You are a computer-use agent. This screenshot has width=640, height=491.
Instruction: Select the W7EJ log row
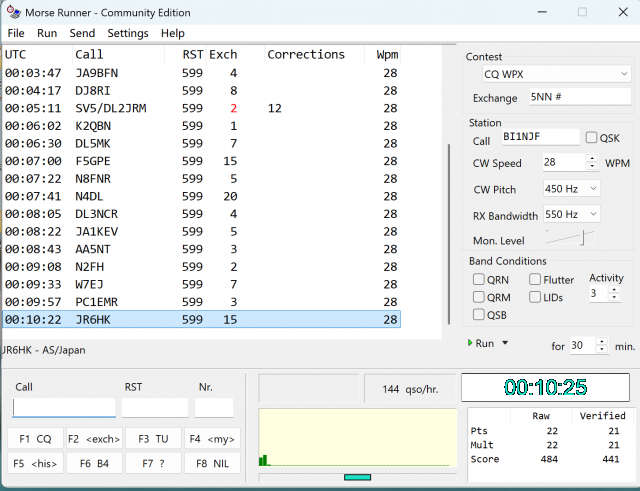tap(202, 284)
